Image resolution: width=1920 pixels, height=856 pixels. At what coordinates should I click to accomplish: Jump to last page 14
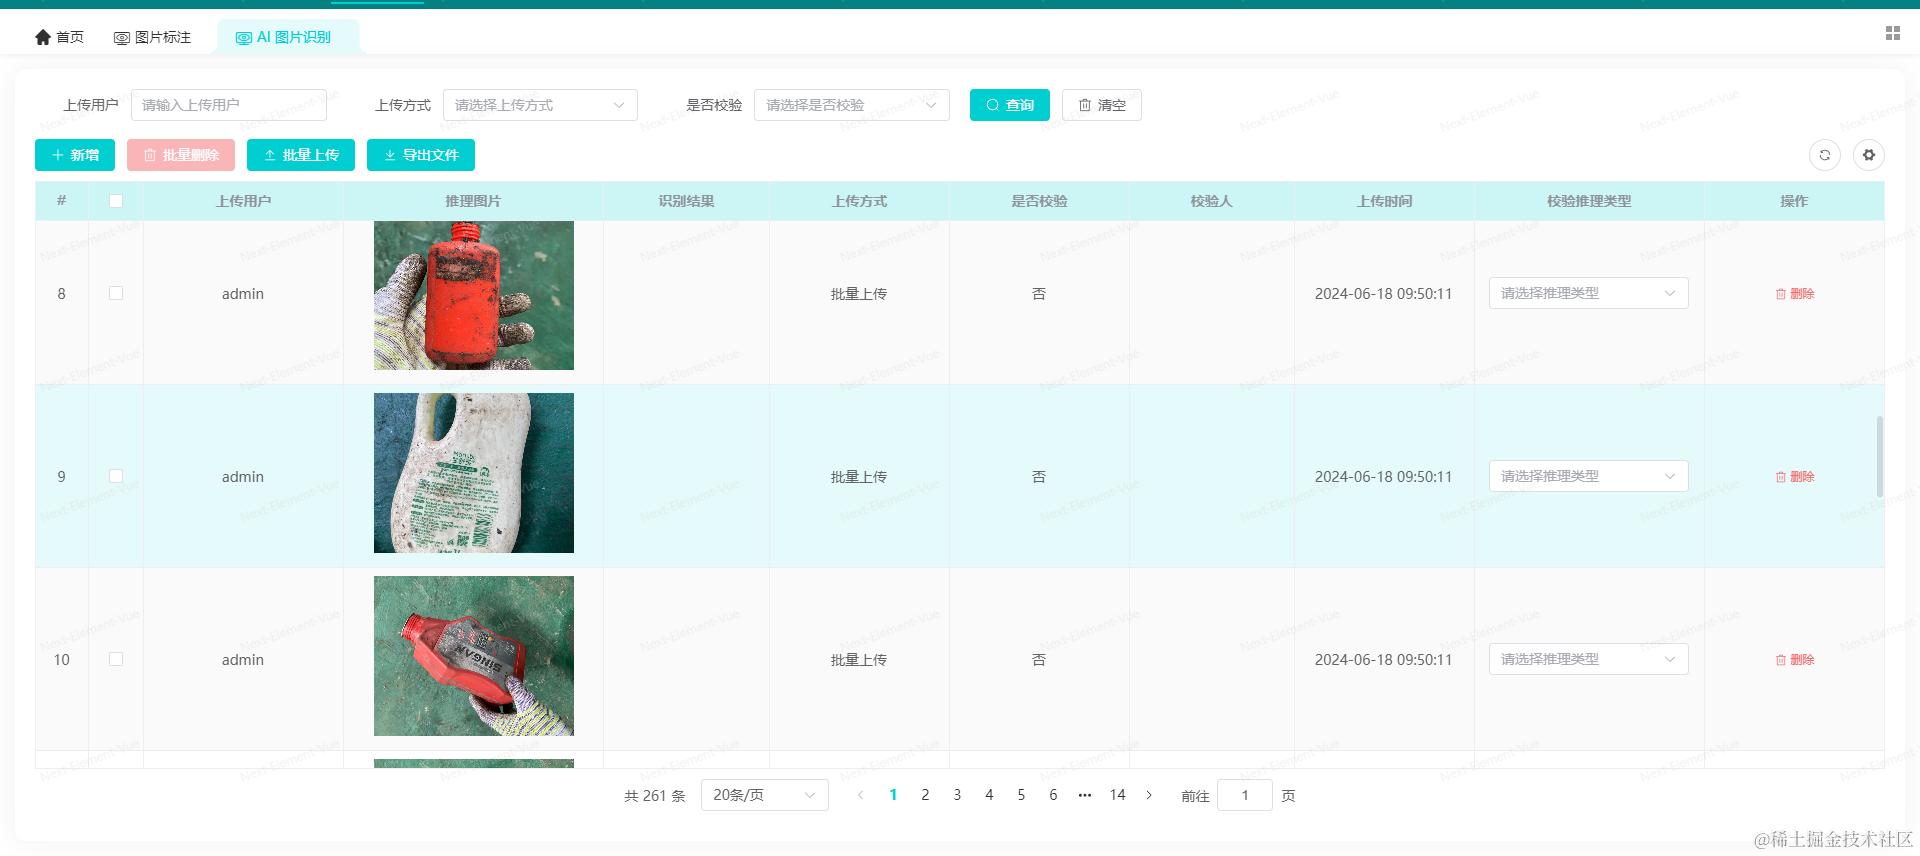(x=1117, y=795)
